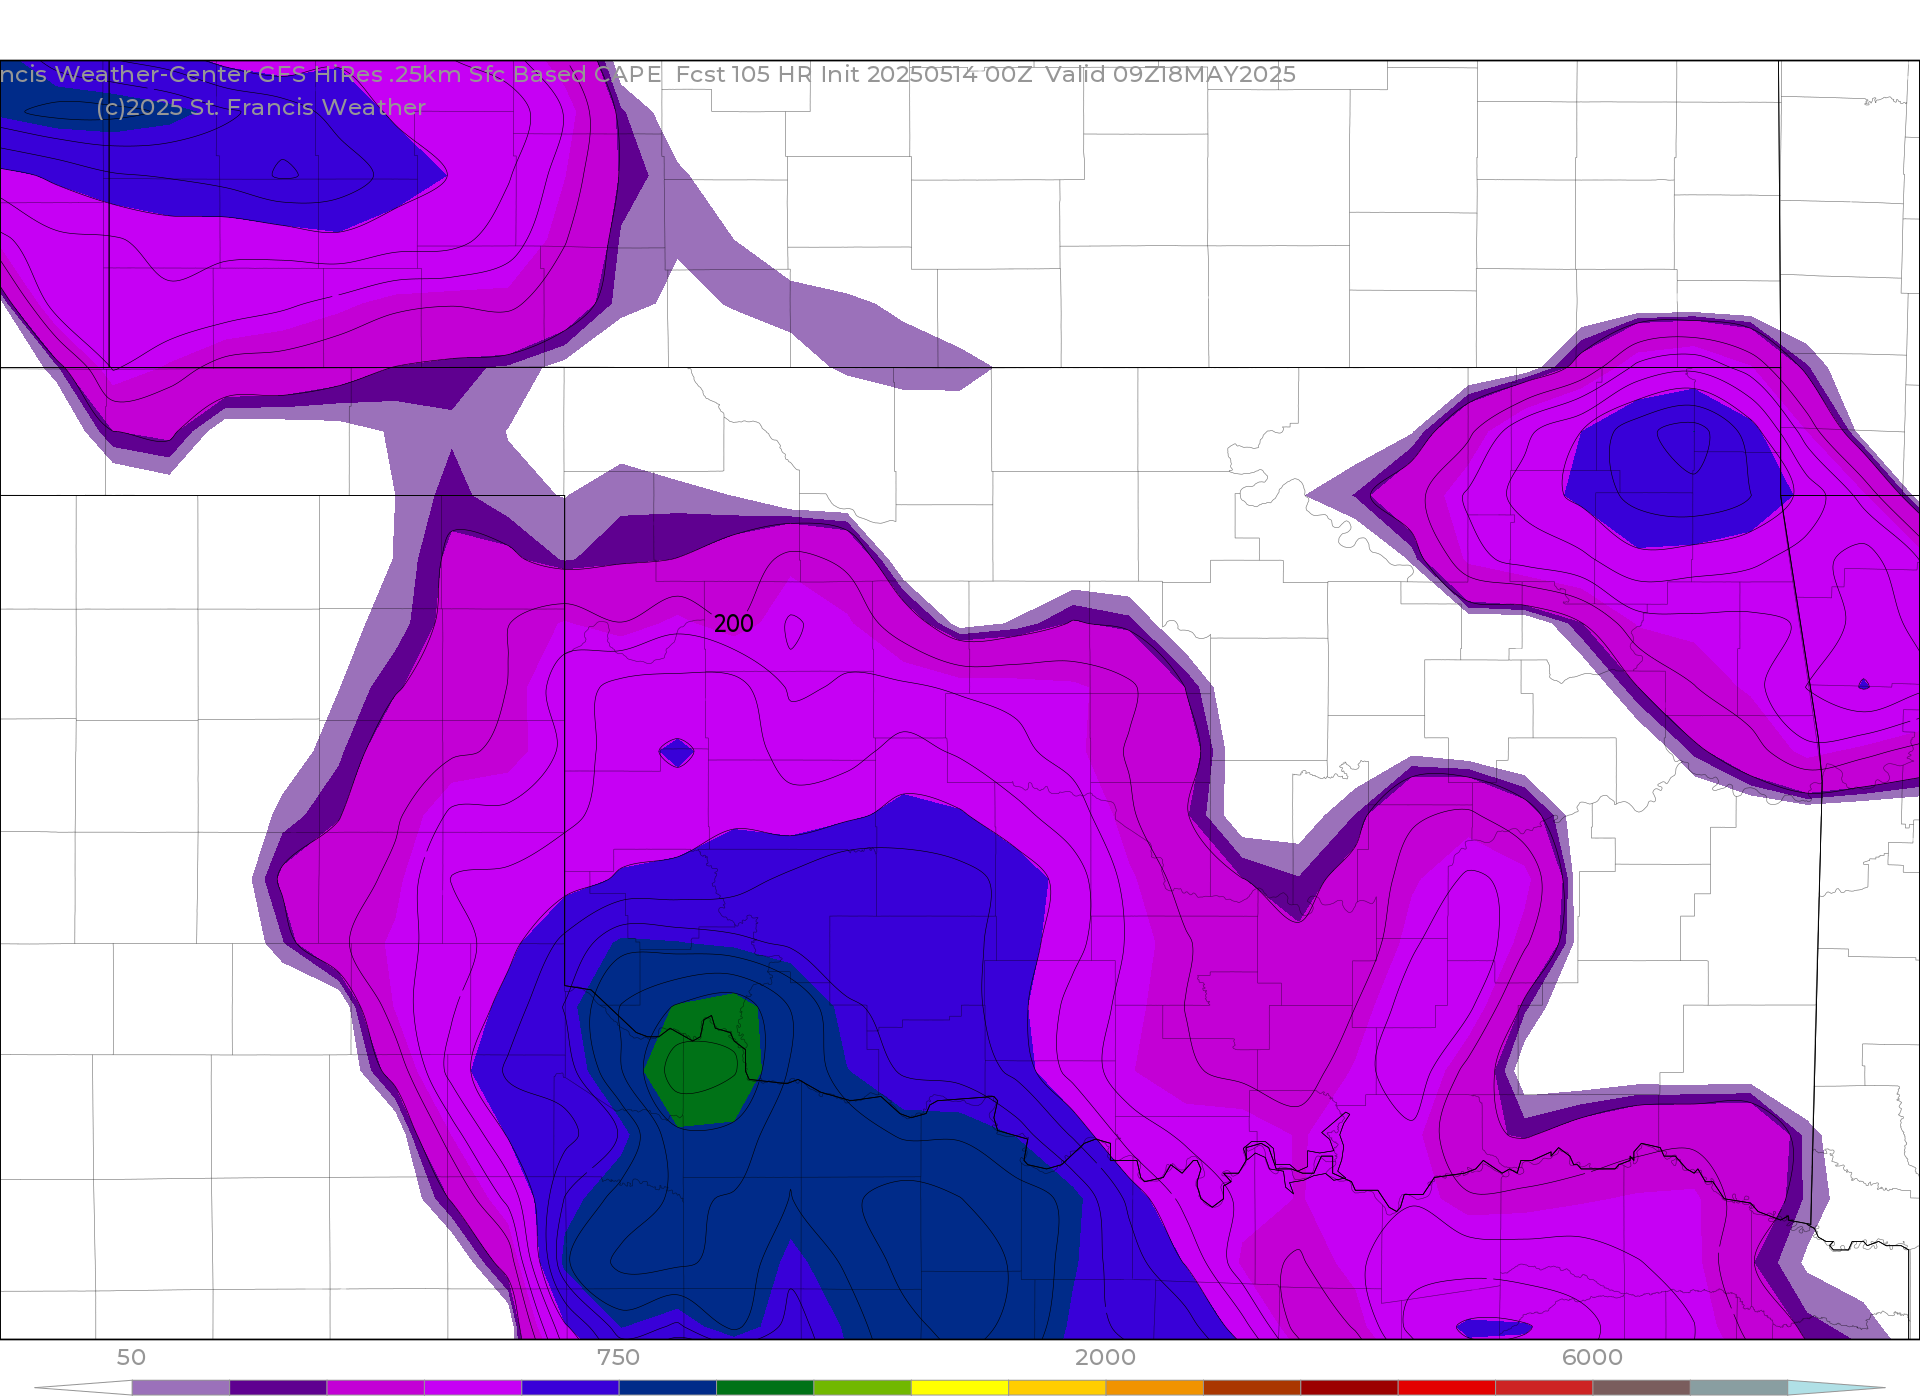Click the white left-pointing colorbar arrow
Image resolution: width=1920 pixels, height=1400 pixels.
click(x=83, y=1388)
